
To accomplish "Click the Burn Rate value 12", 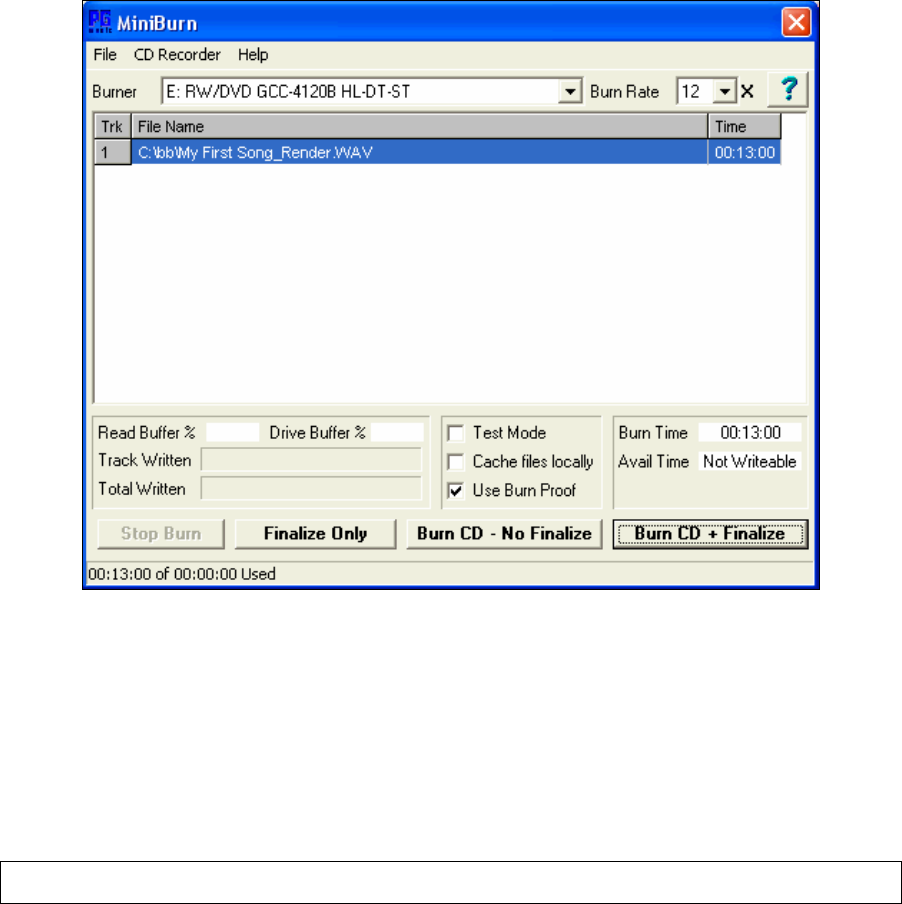I will click(x=690, y=92).
